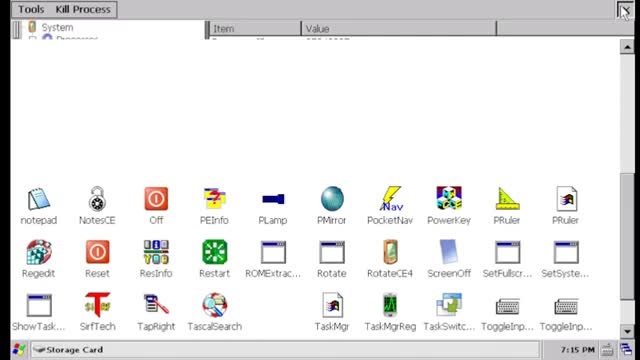Open the last ToggleInp... keyboard icon
Image resolution: width=640 pixels, height=360 pixels.
pos(566,307)
